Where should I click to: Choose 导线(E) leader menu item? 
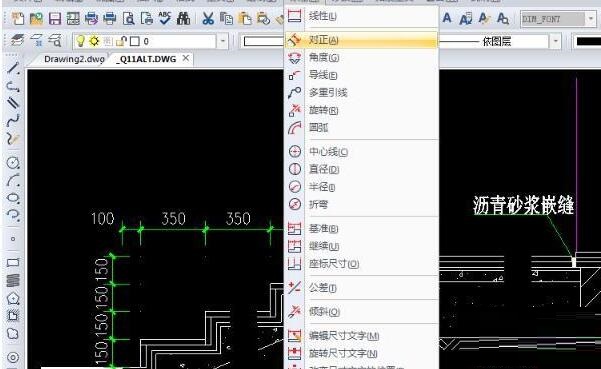(x=361, y=75)
